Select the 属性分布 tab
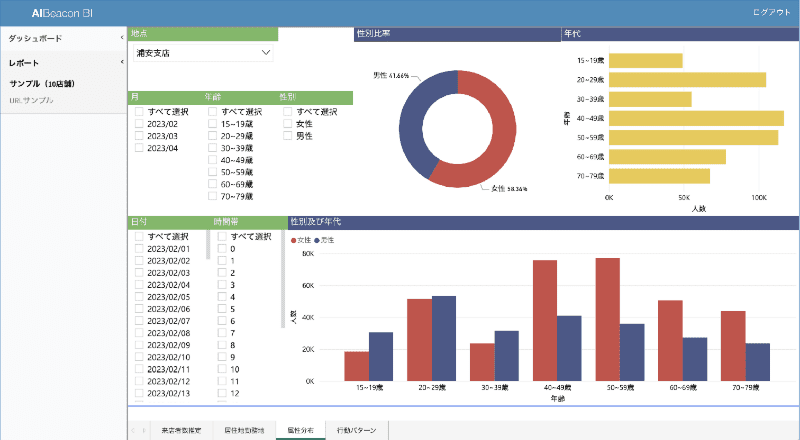The width and height of the screenshot is (800, 440). tap(300, 430)
